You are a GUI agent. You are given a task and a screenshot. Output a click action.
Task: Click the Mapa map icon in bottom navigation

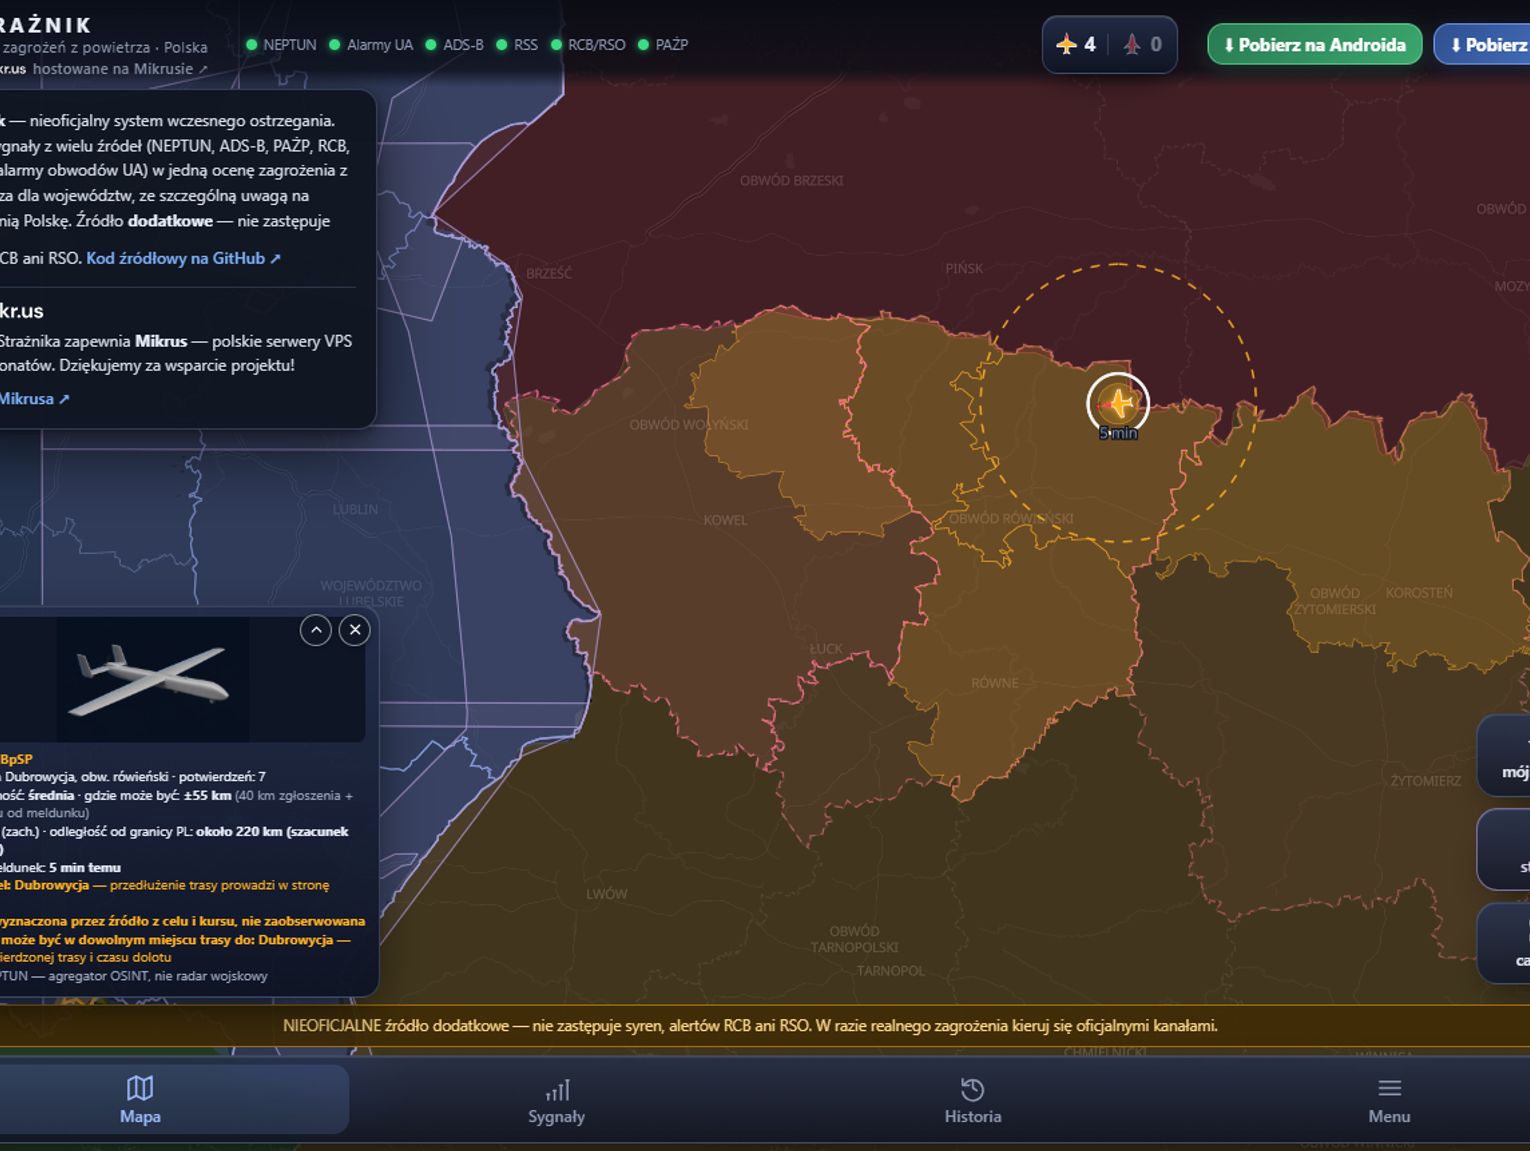(x=140, y=1088)
